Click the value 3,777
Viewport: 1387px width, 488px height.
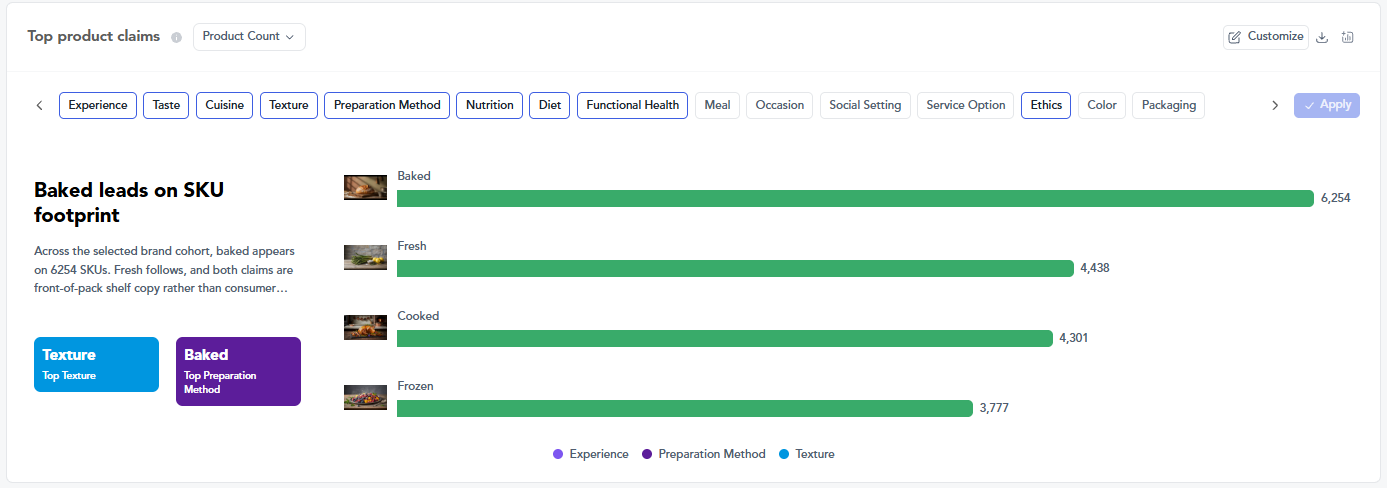point(994,408)
